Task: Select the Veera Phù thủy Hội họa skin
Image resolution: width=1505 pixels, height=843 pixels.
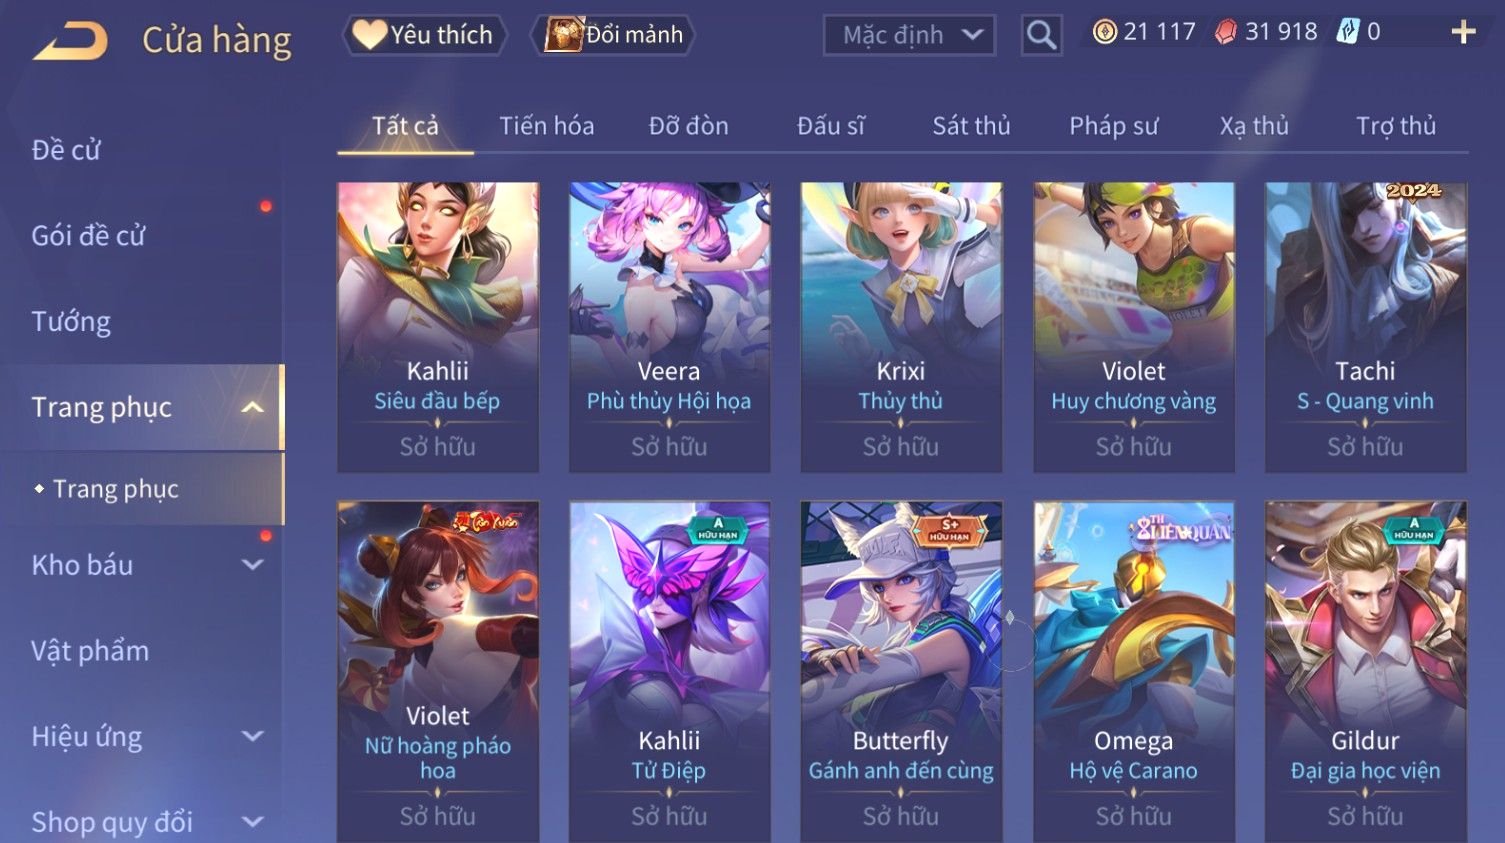Action: click(x=669, y=326)
